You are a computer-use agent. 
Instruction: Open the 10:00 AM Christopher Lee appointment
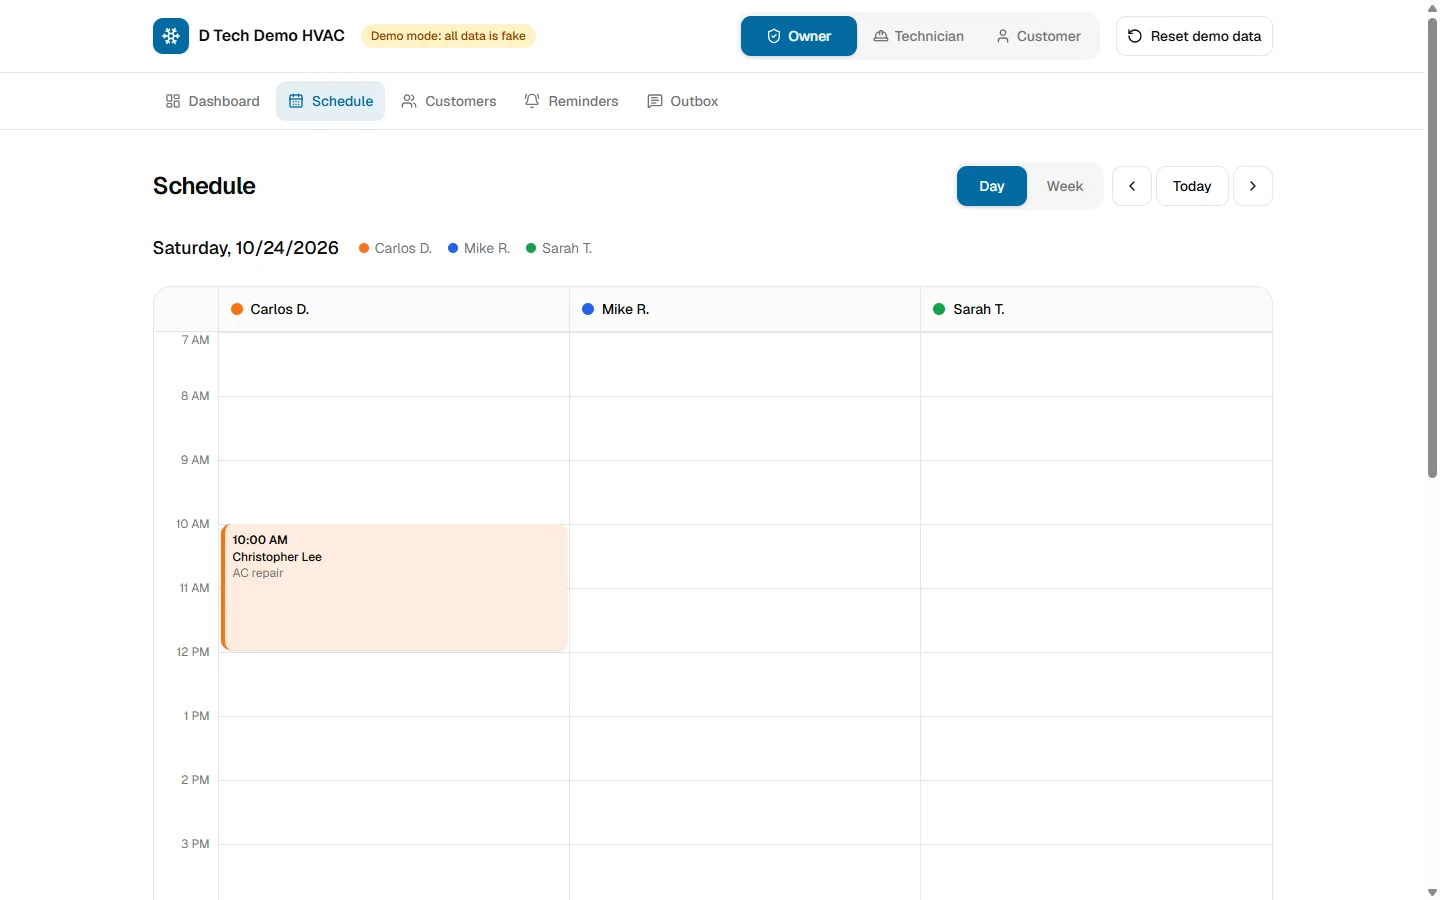(x=395, y=588)
